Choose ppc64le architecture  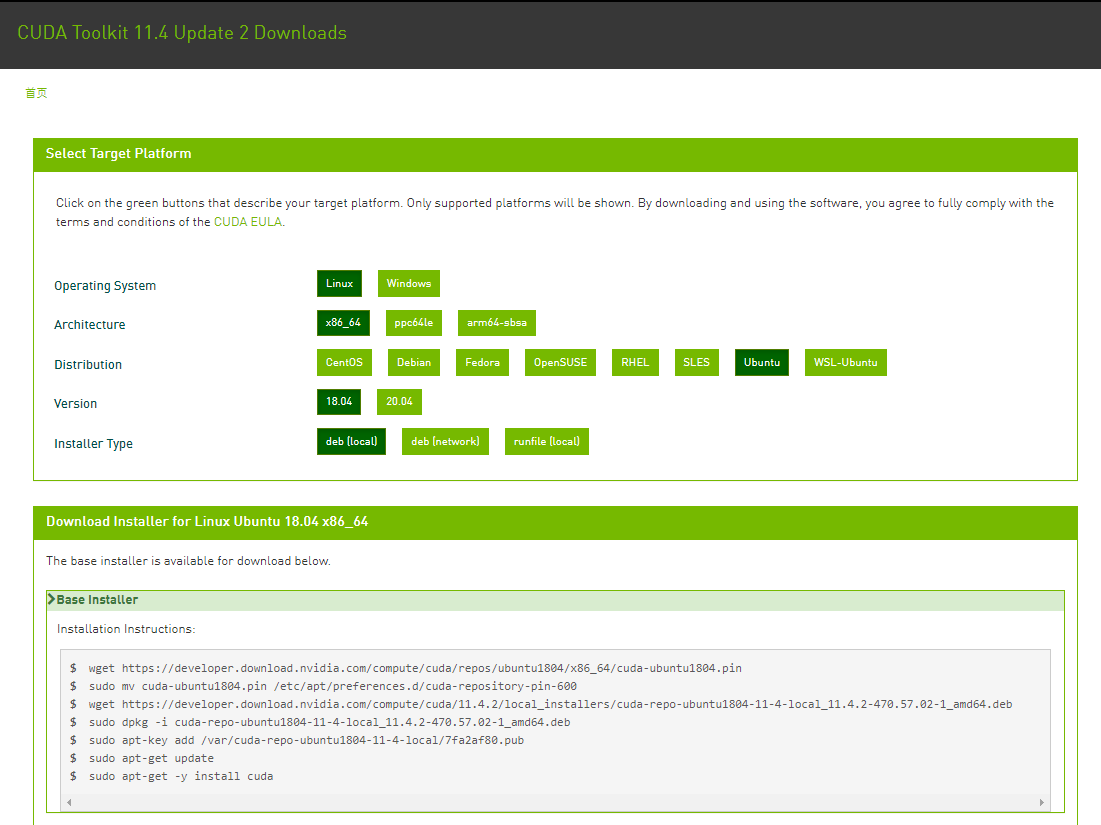414,323
